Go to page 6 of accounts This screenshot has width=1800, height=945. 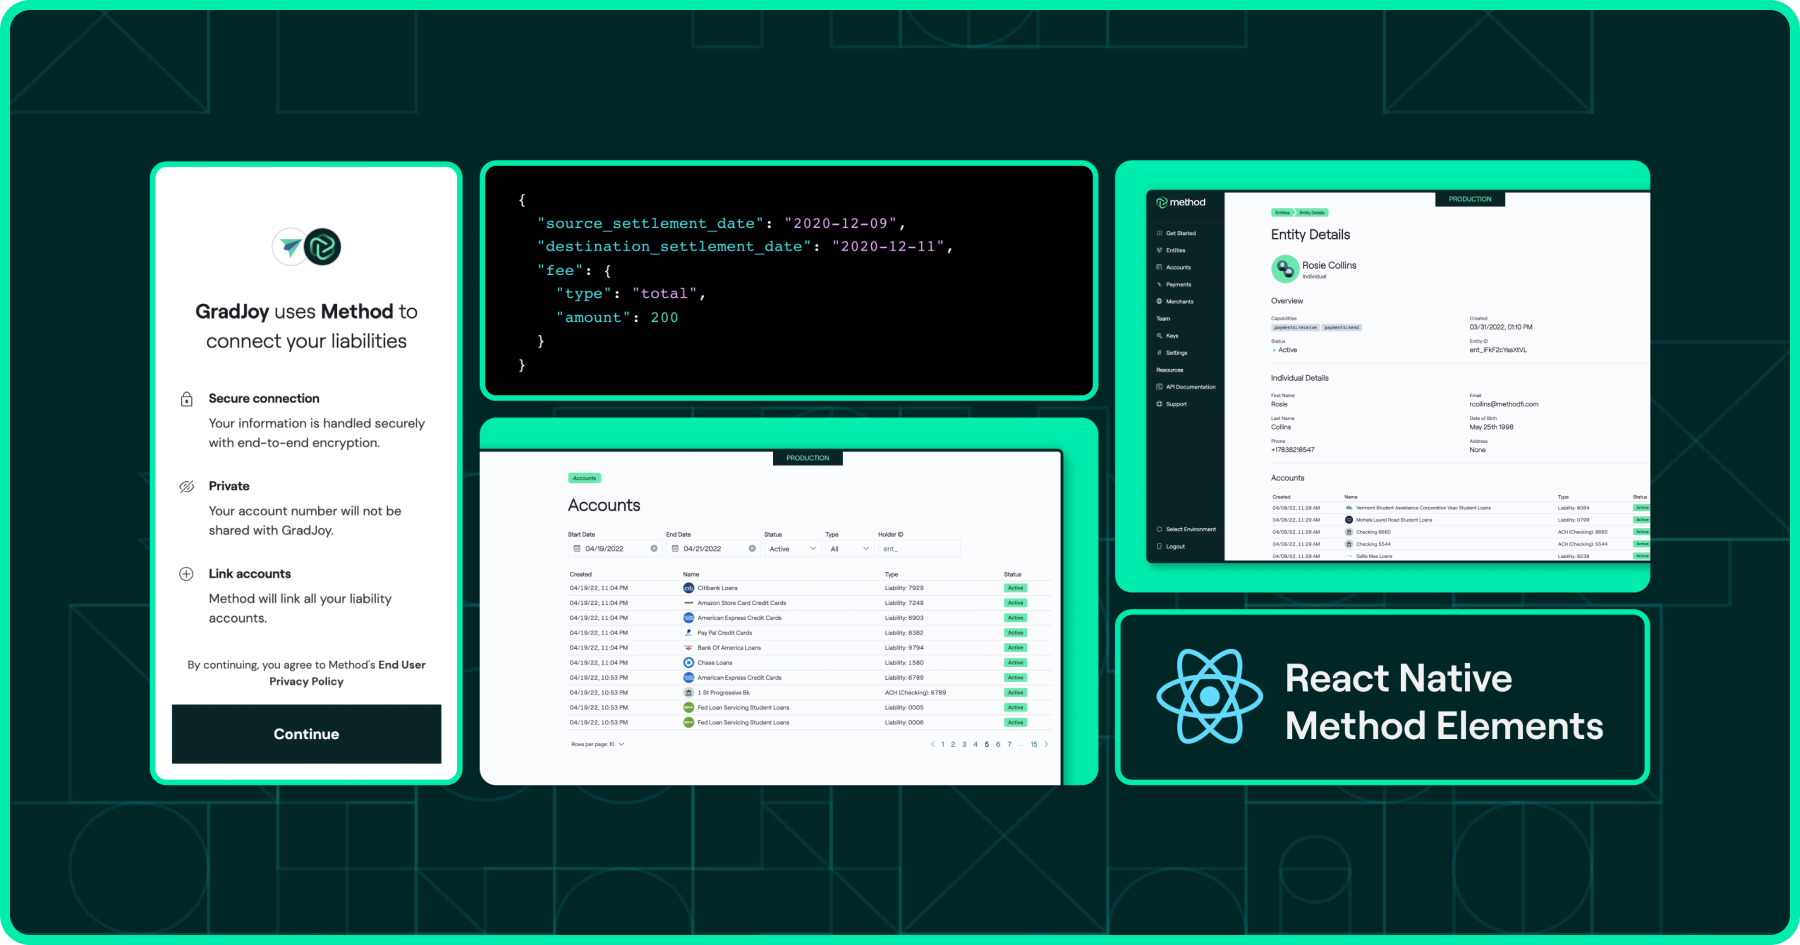coord(998,745)
